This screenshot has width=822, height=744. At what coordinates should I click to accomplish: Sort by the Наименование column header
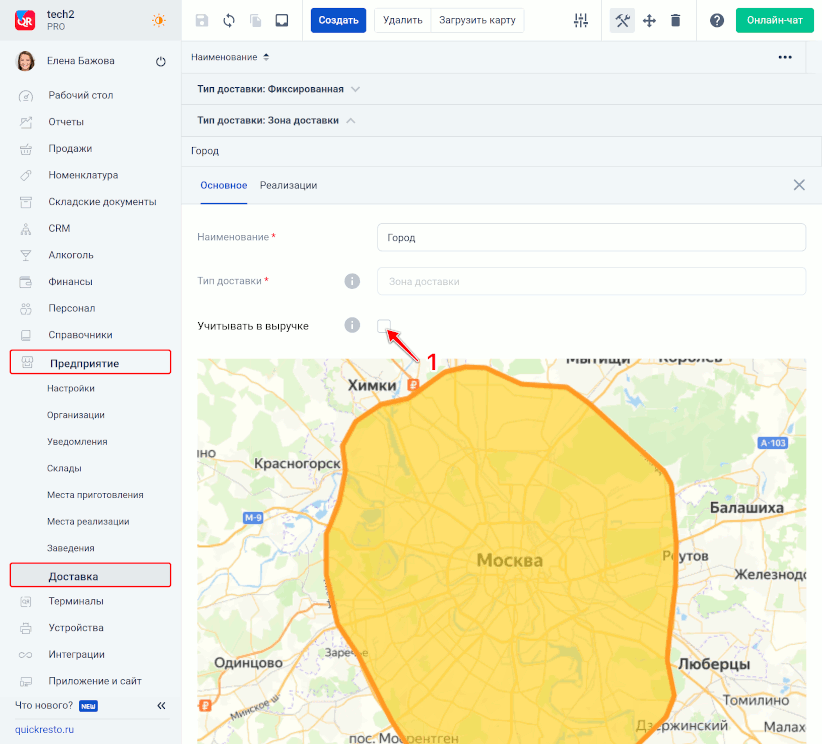[x=230, y=57]
